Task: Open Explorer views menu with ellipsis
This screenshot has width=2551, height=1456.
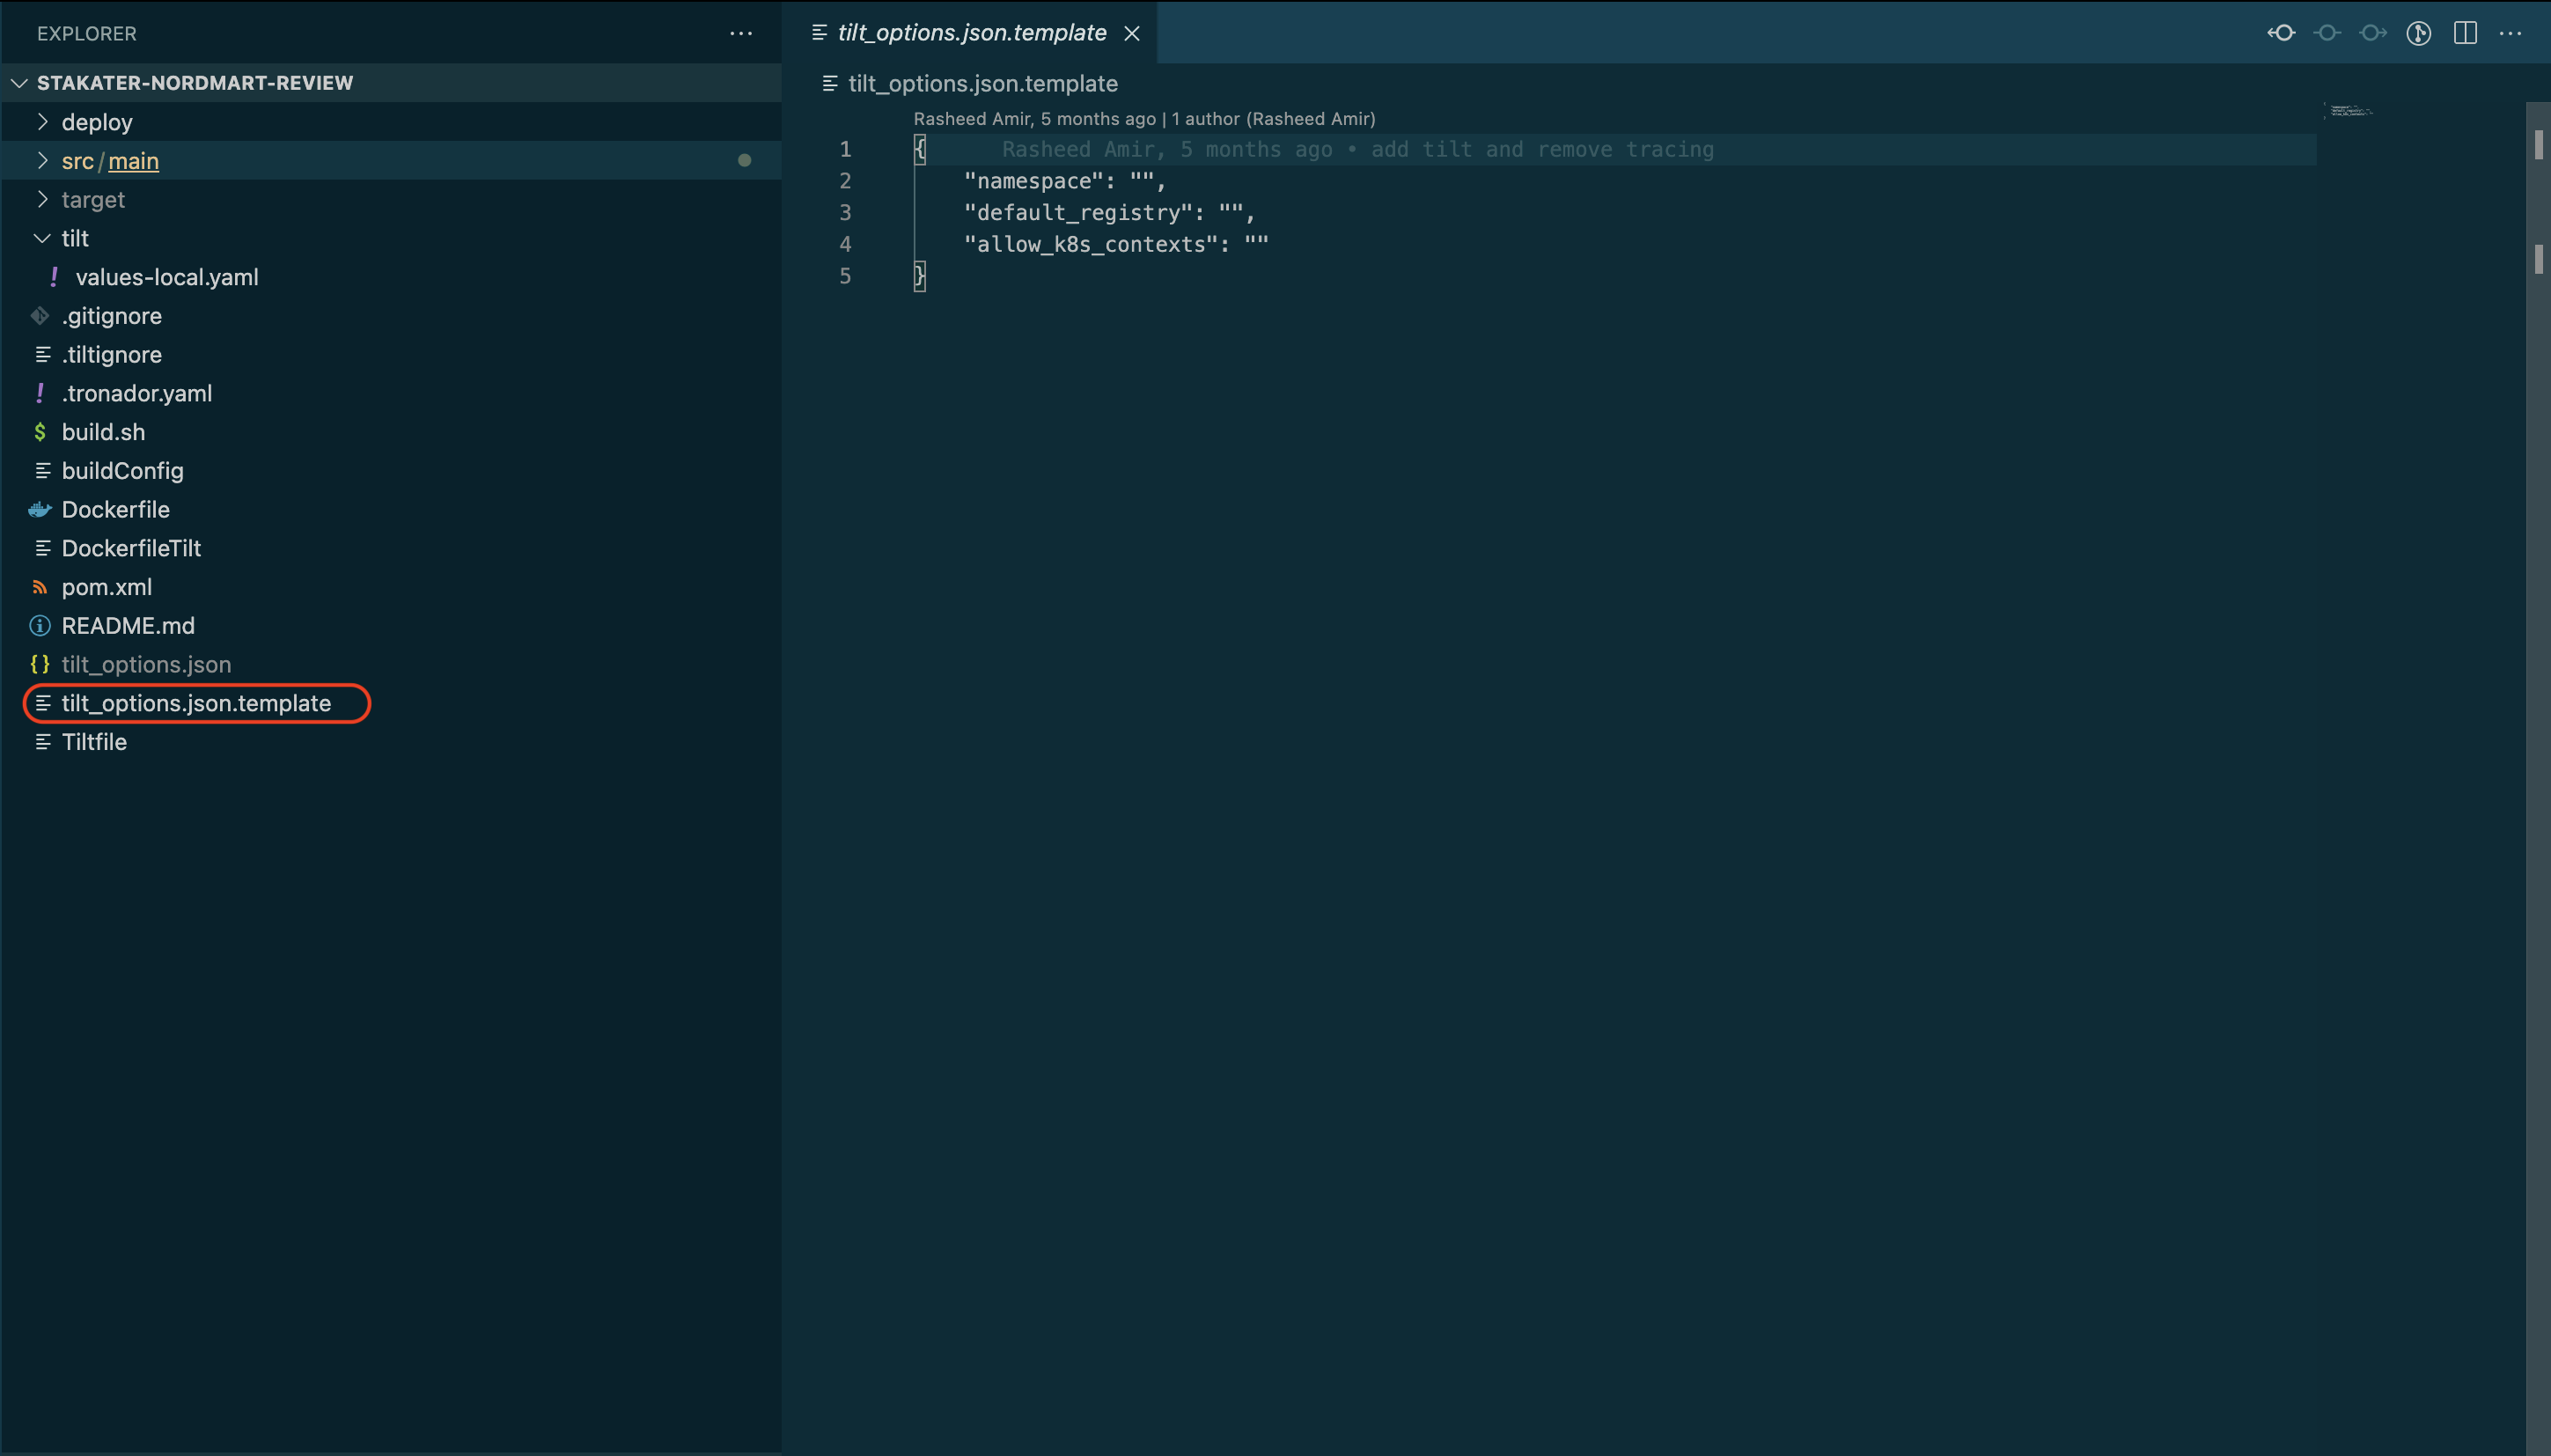Action: [741, 33]
